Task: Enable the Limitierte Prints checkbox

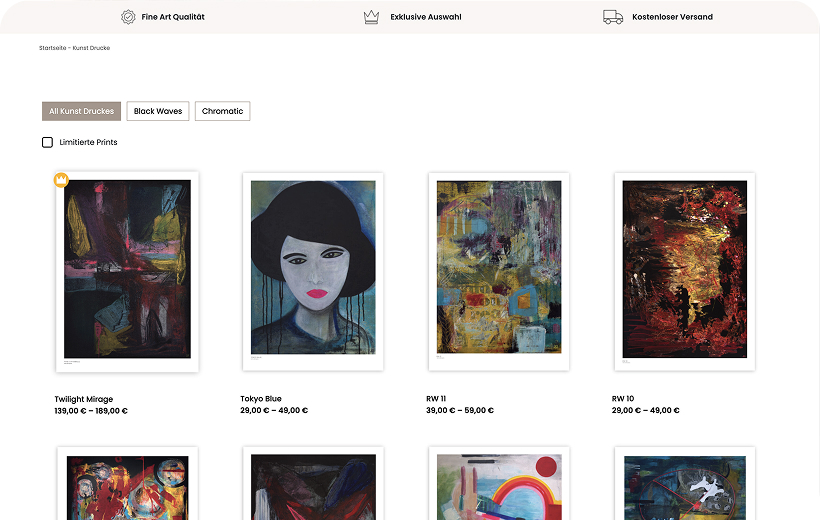Action: 47,142
